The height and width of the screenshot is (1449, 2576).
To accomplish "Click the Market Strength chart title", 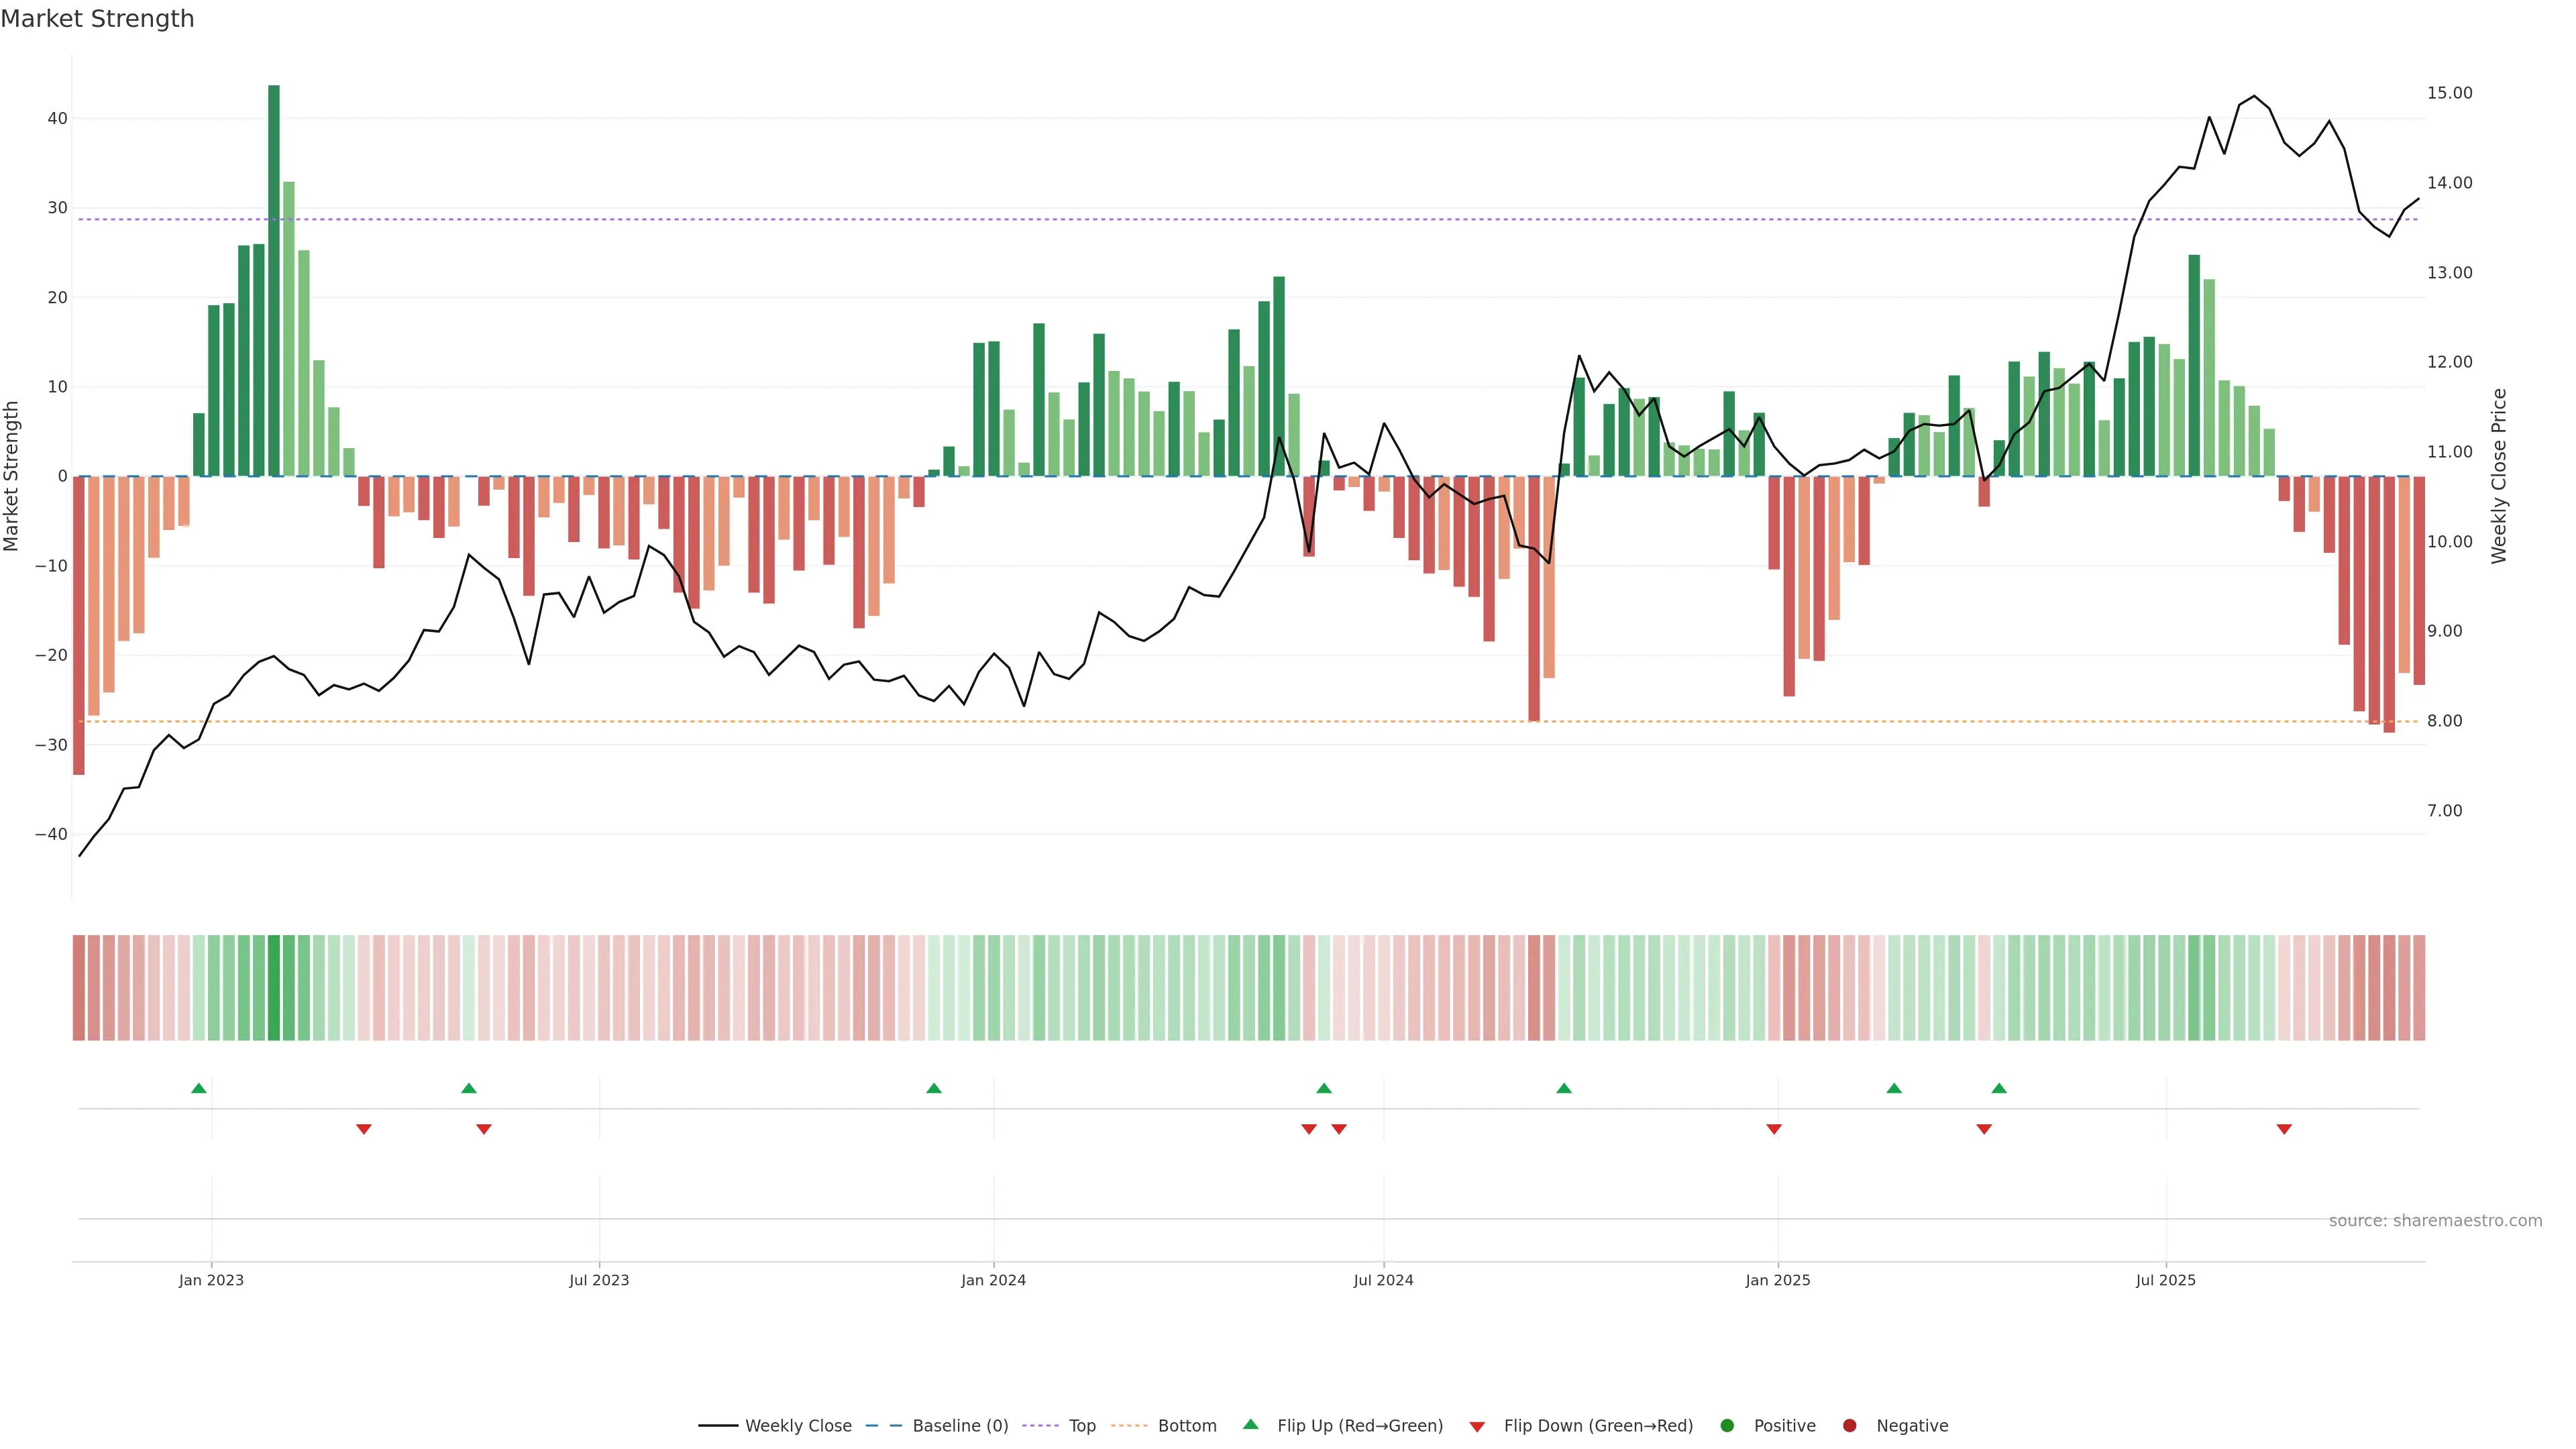I will (x=97, y=19).
